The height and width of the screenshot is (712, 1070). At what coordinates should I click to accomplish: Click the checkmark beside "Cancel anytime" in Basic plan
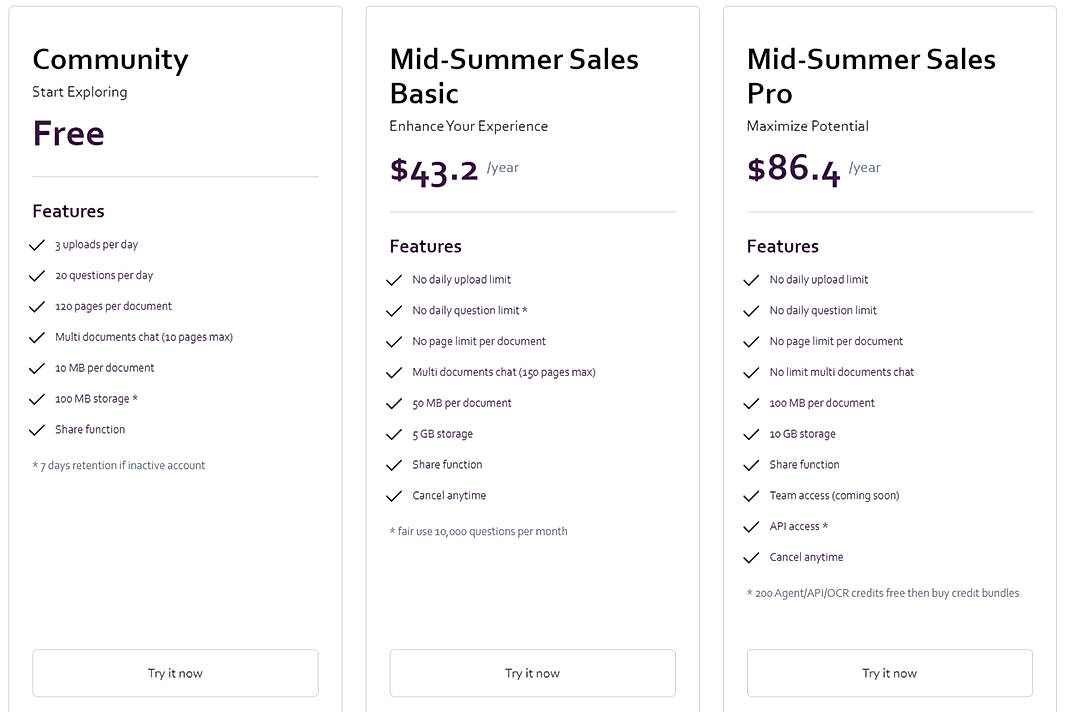pos(394,496)
